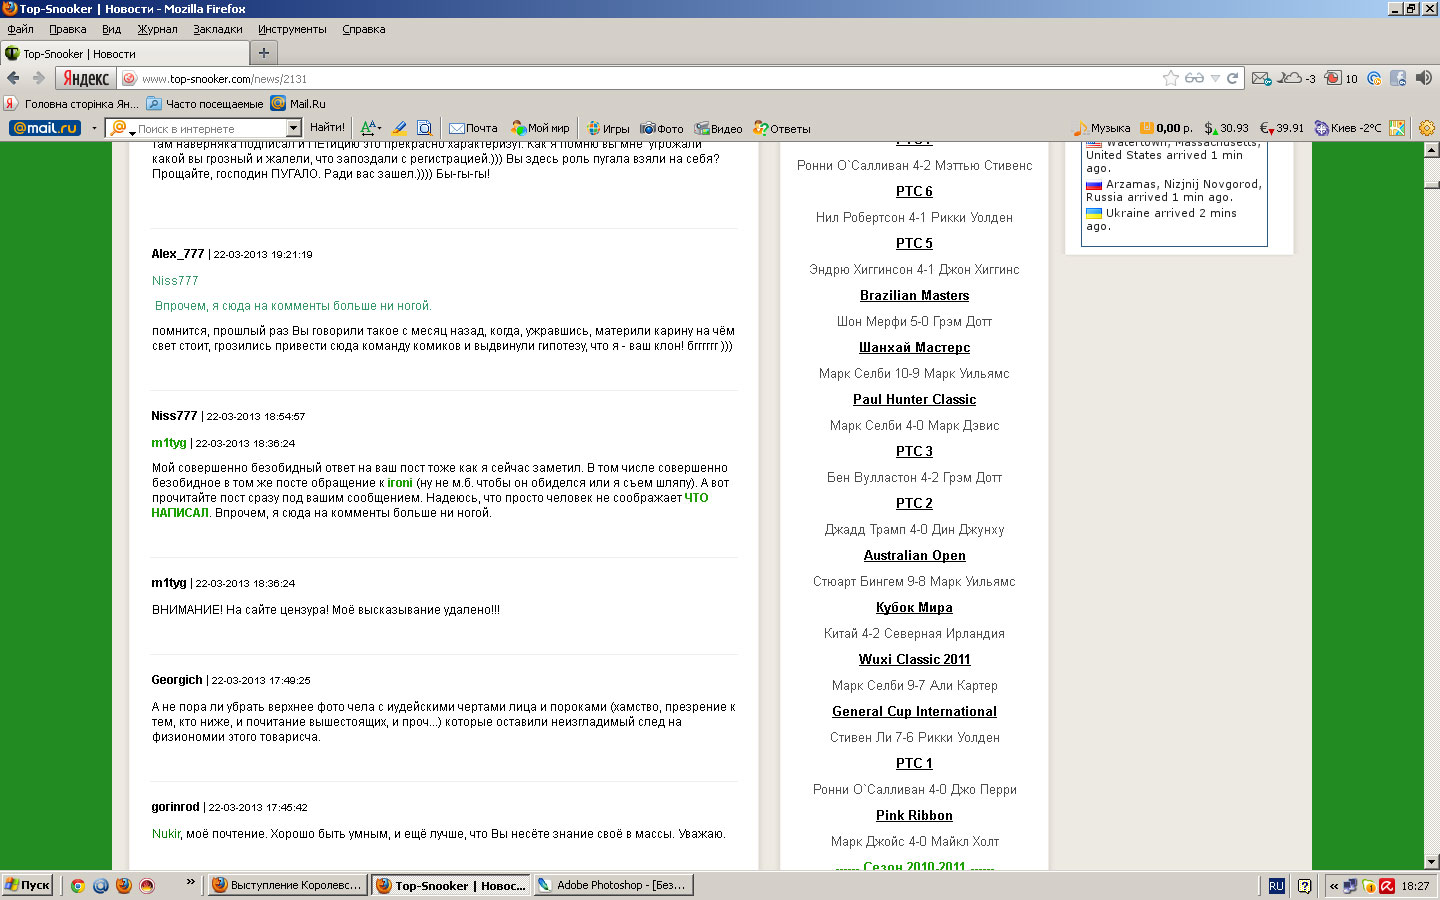Viewport: 1440px width, 900px height.
Task: Open a new tab with the plus button
Action: (x=264, y=53)
